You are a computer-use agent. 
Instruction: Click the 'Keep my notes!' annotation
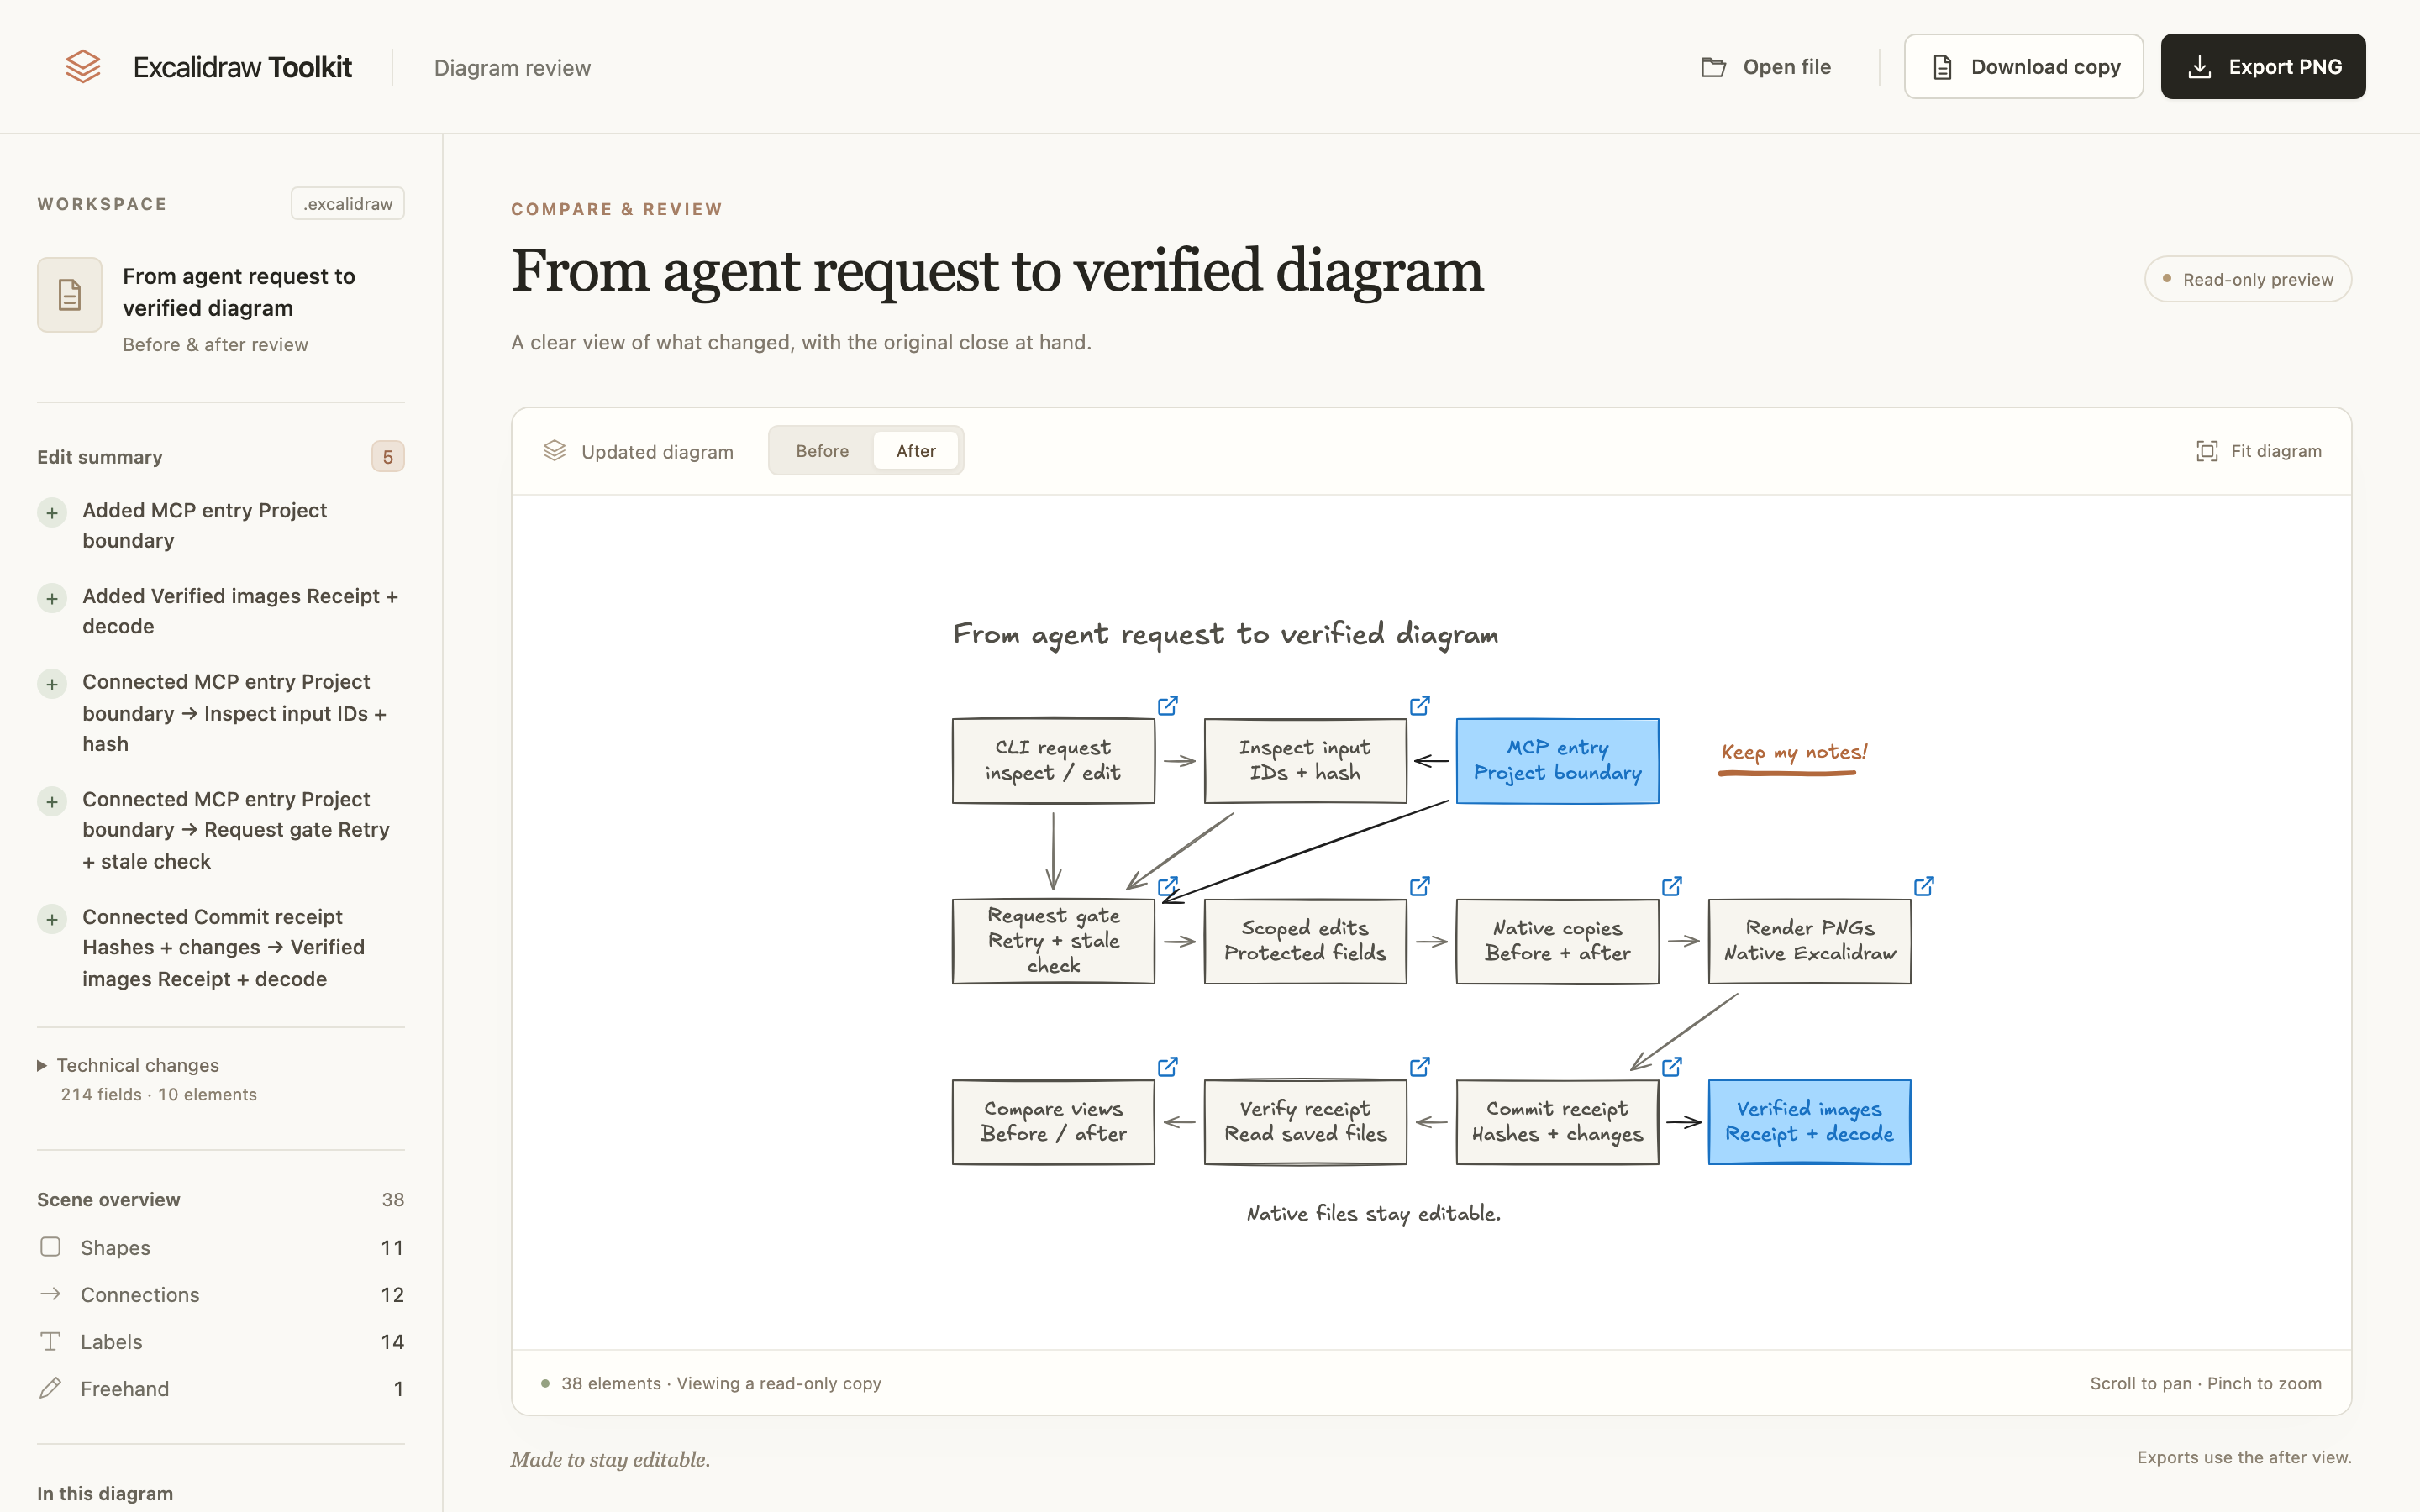pos(1794,753)
